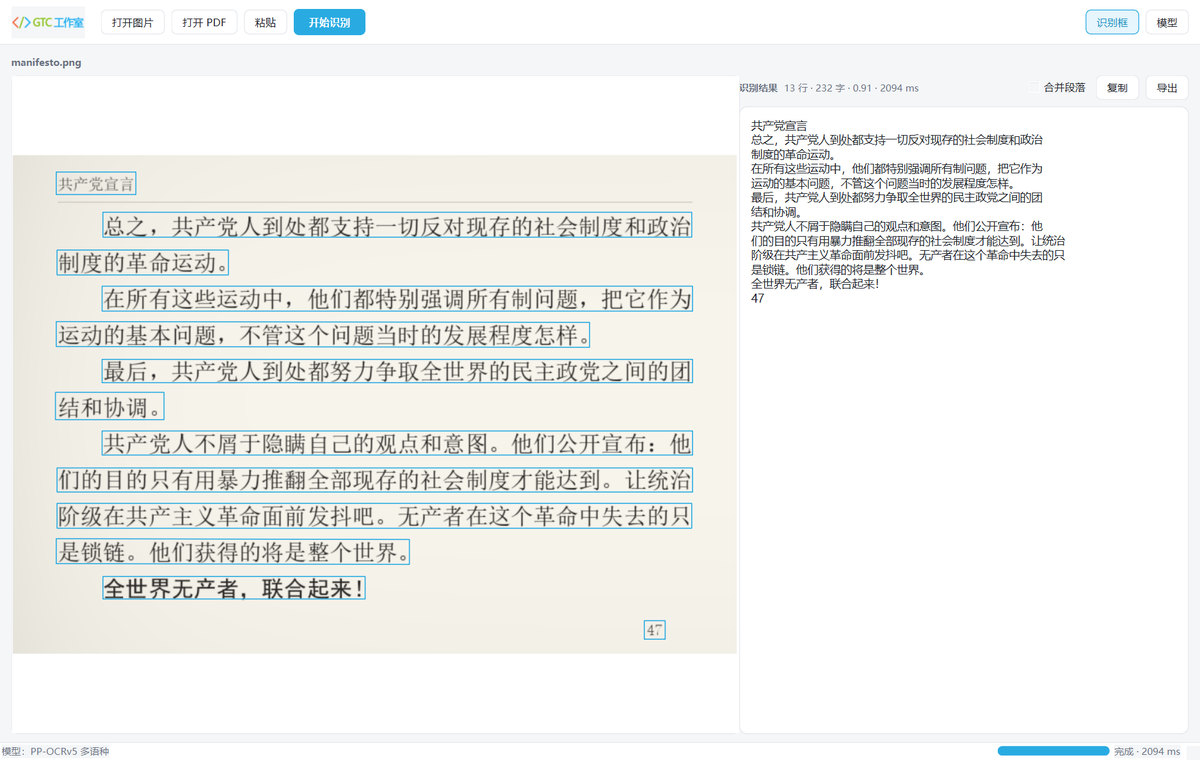Click the 粘贴 paste button
The image size is (1200, 760).
pos(265,22)
